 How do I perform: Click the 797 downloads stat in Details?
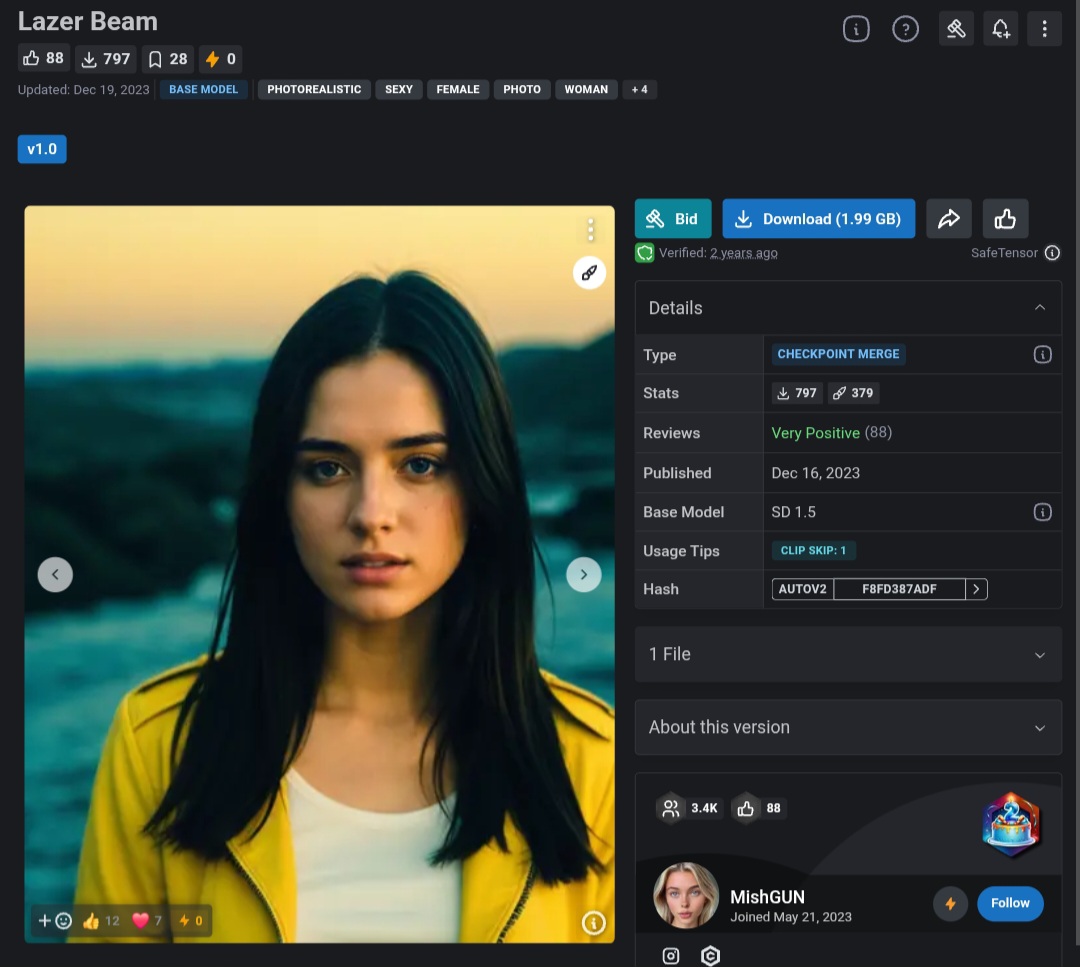point(797,393)
